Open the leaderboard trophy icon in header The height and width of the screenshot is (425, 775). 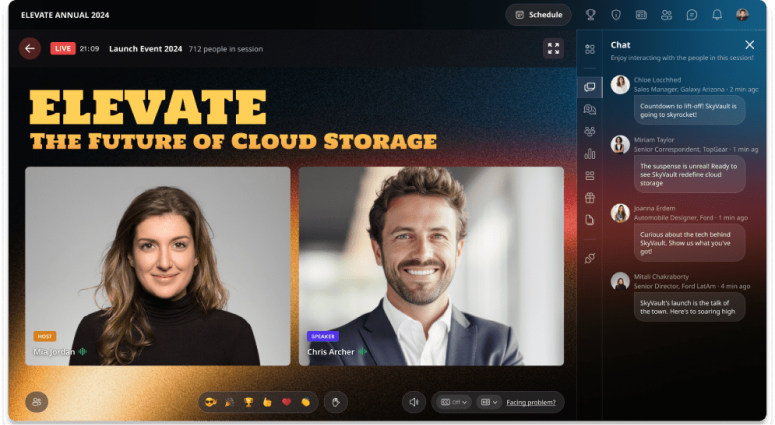pyautogui.click(x=591, y=15)
